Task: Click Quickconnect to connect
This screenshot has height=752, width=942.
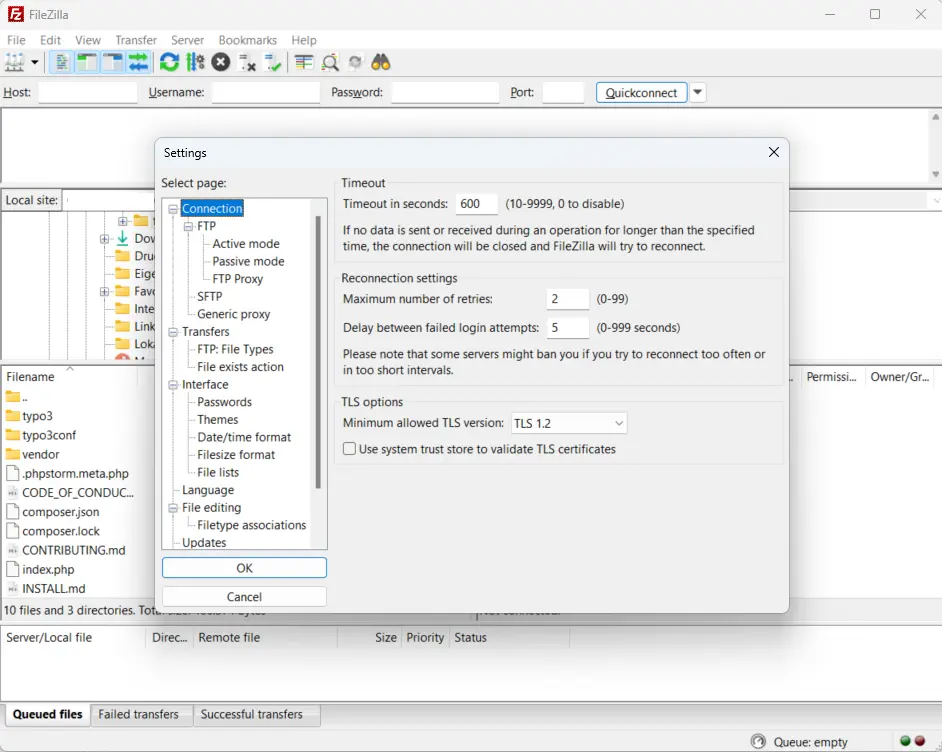Action: pyautogui.click(x=641, y=91)
